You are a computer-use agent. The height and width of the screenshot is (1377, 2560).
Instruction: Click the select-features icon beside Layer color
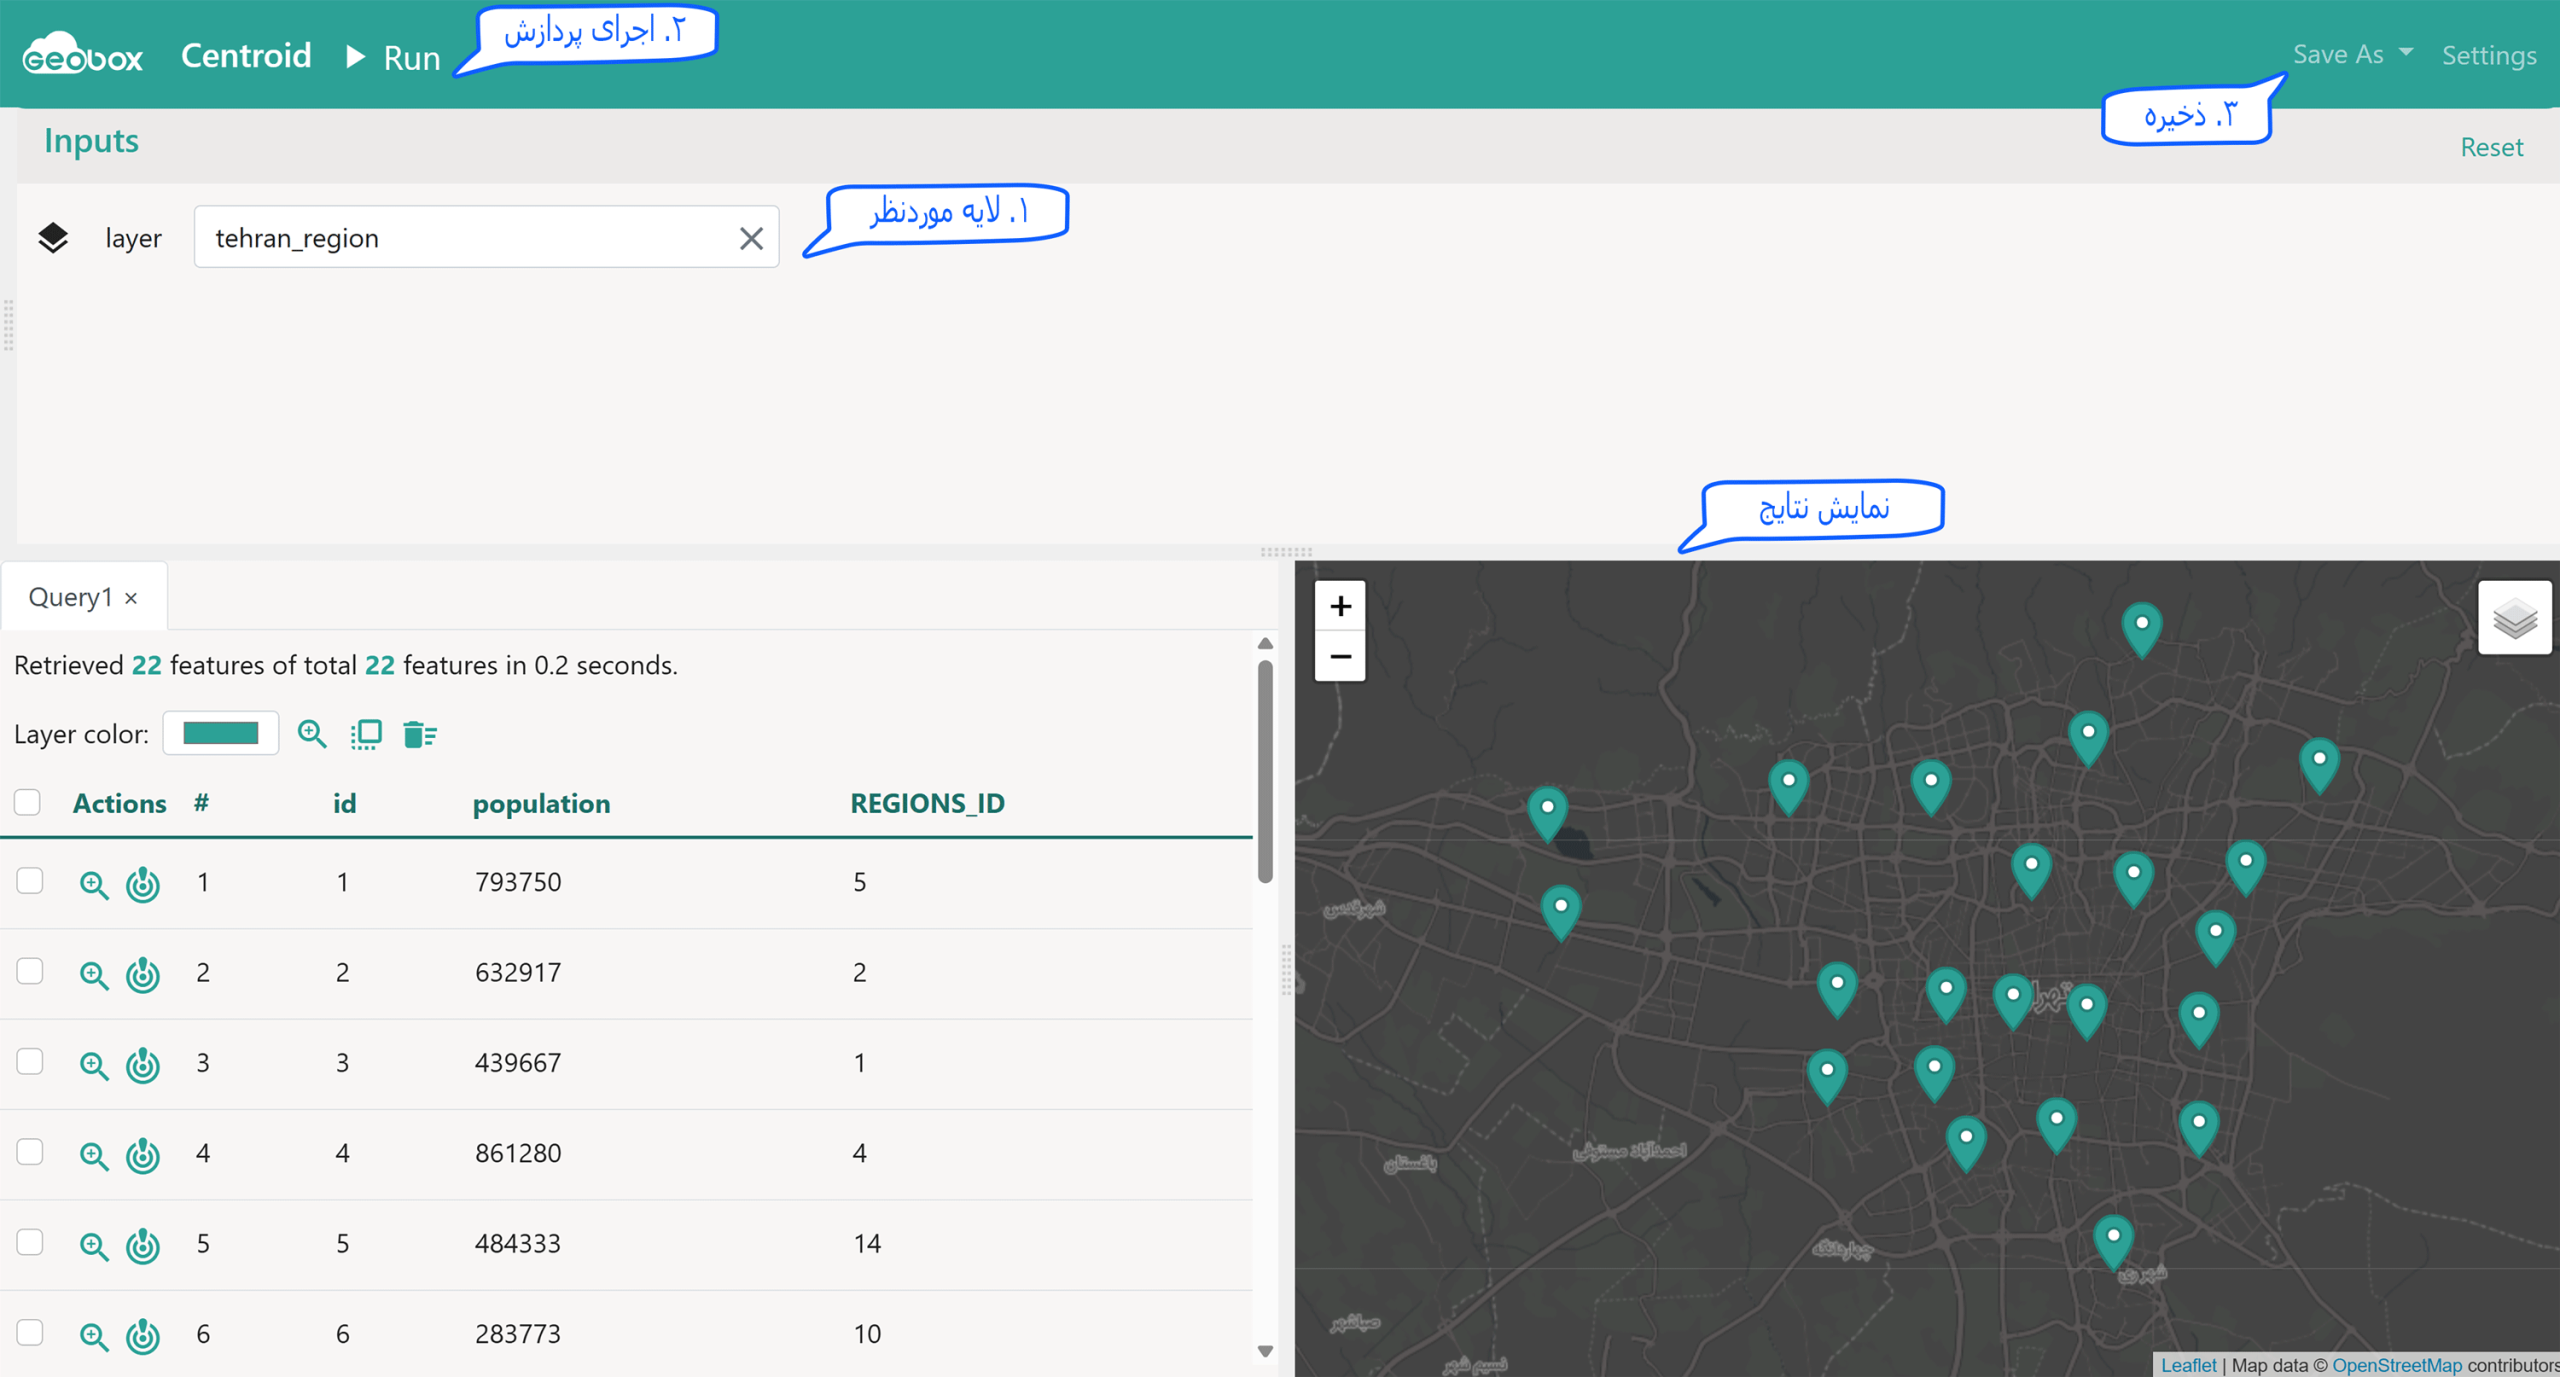[x=366, y=734]
